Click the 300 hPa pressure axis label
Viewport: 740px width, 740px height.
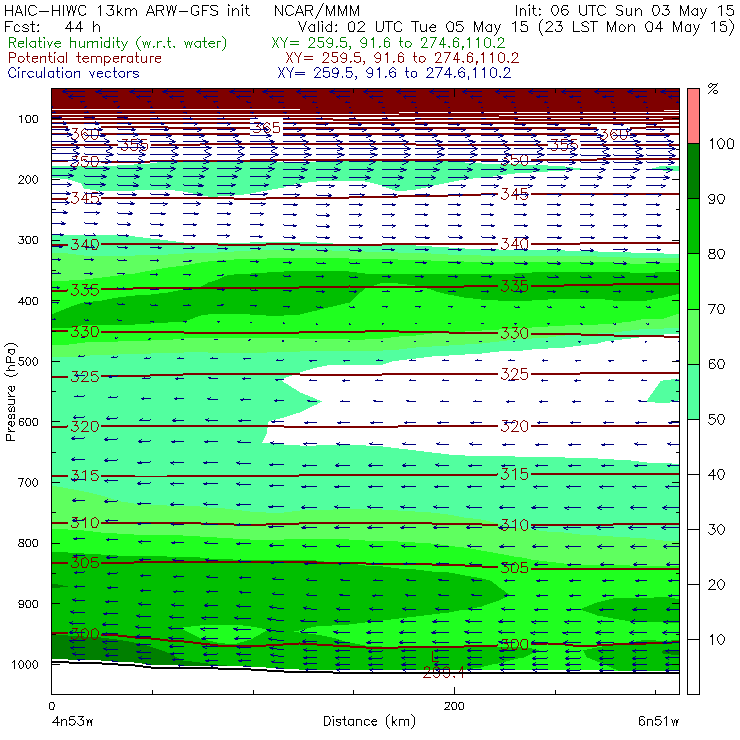(x=28, y=240)
